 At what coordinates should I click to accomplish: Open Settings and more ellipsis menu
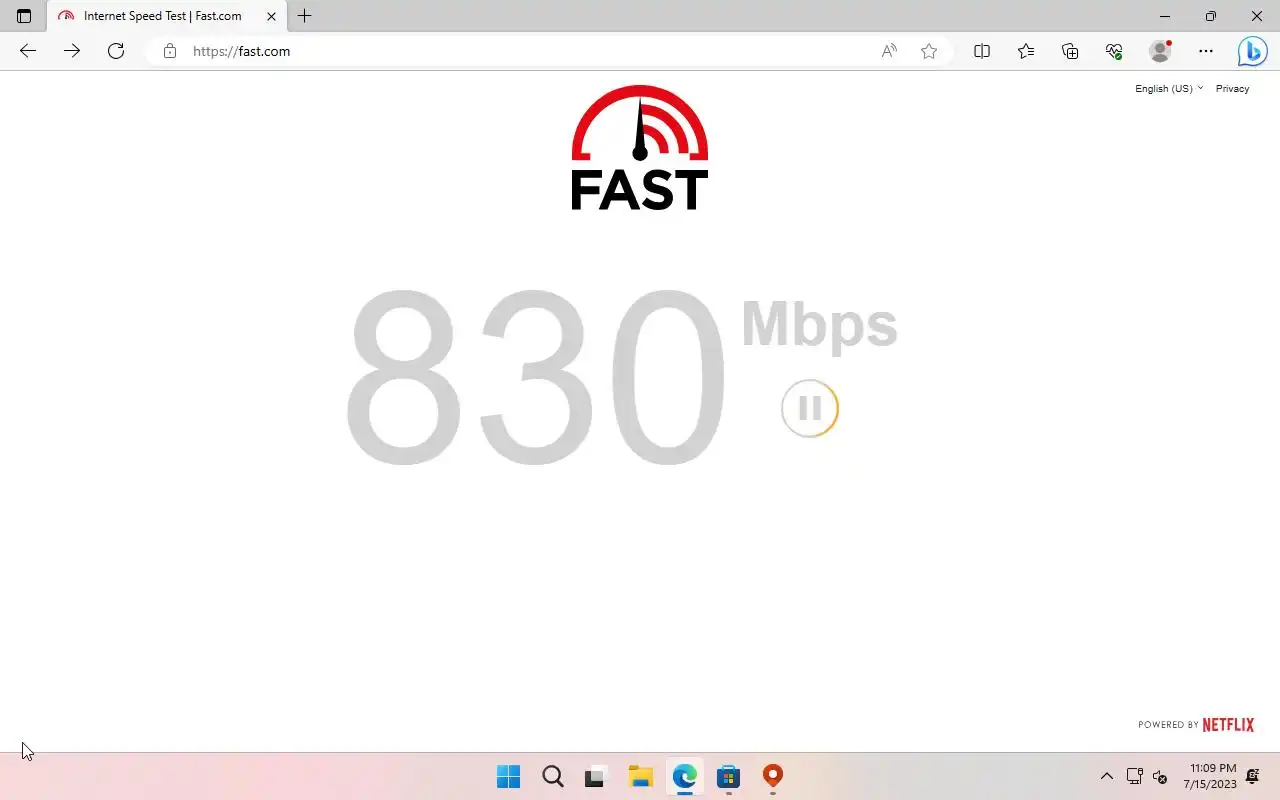click(x=1206, y=51)
